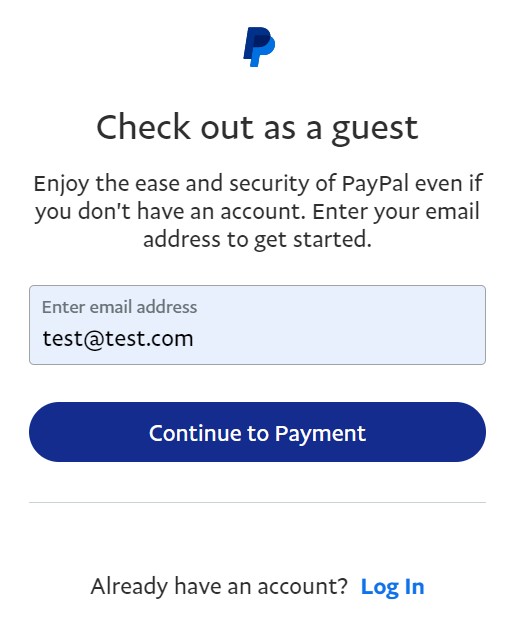Click the word 'PayPal' in the description
518x641 pixels.
[375, 184]
